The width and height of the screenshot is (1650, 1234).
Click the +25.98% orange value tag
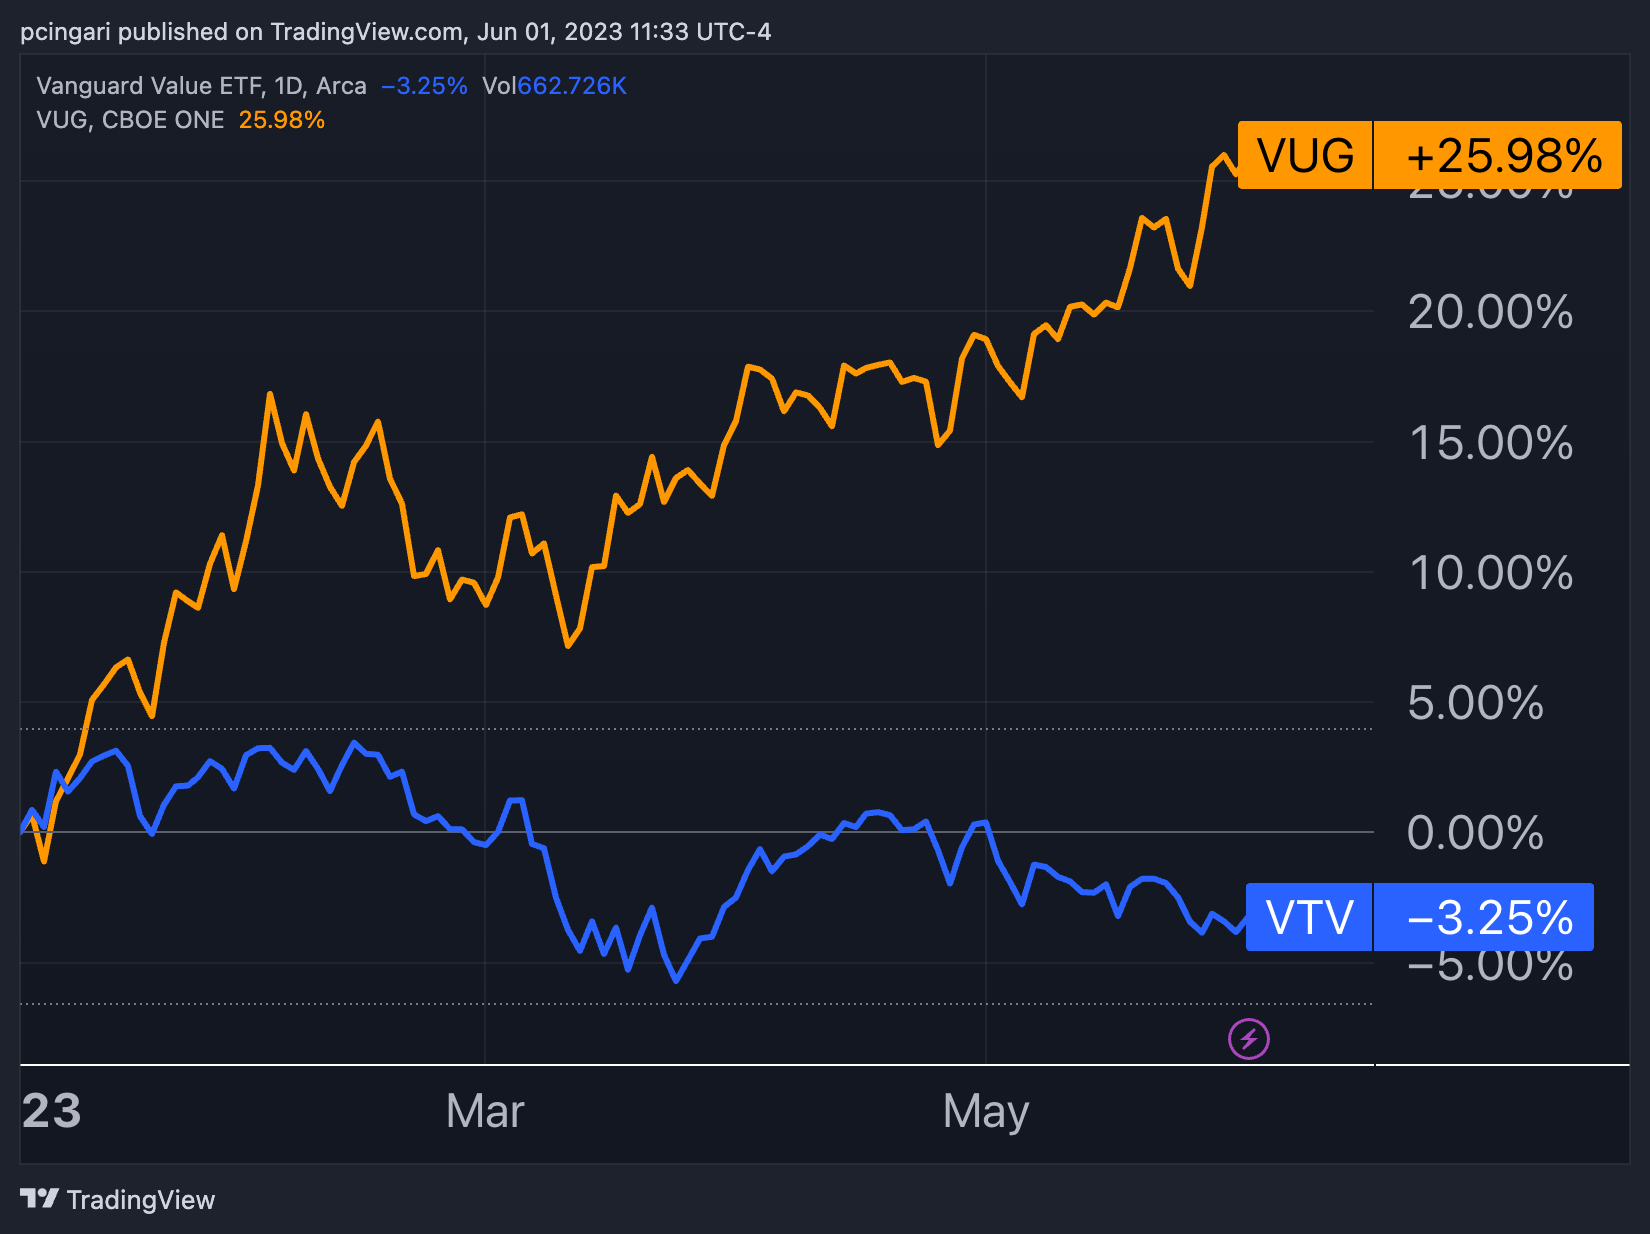[x=1498, y=155]
